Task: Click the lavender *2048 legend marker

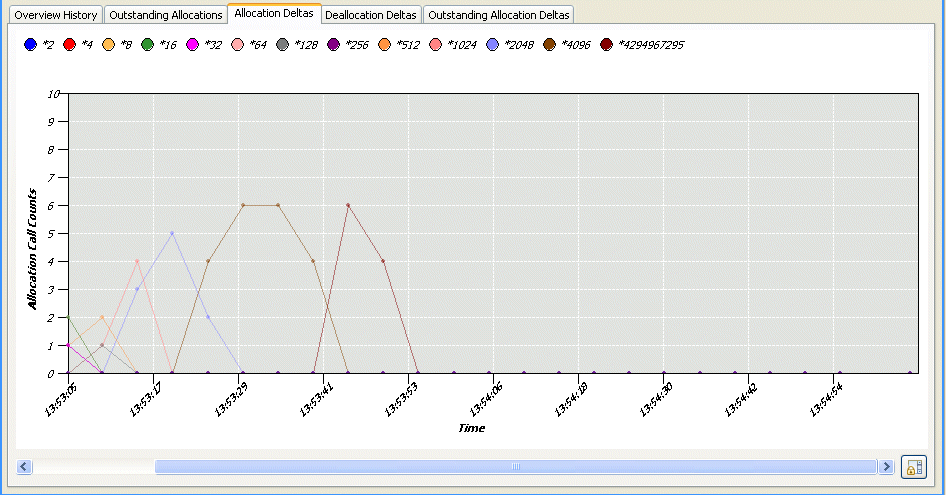Action: pyautogui.click(x=492, y=45)
